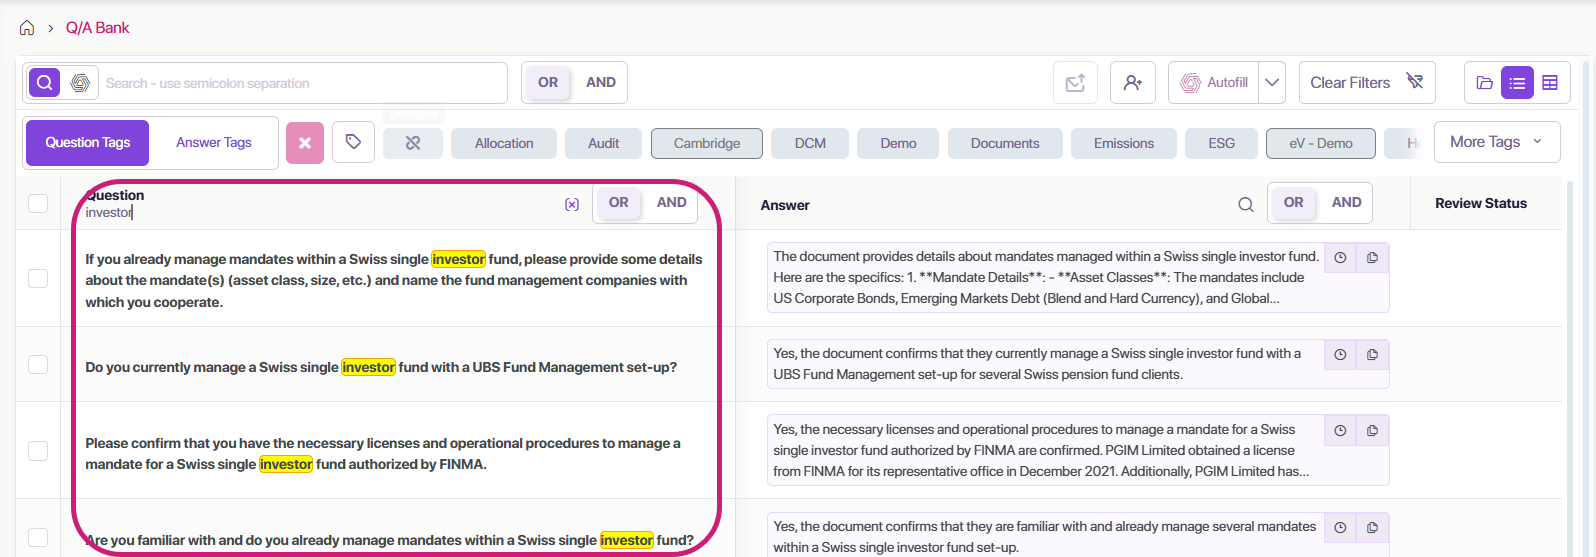View history for the 'familiar with' answer
This screenshot has height=557, width=1596.
(1340, 527)
